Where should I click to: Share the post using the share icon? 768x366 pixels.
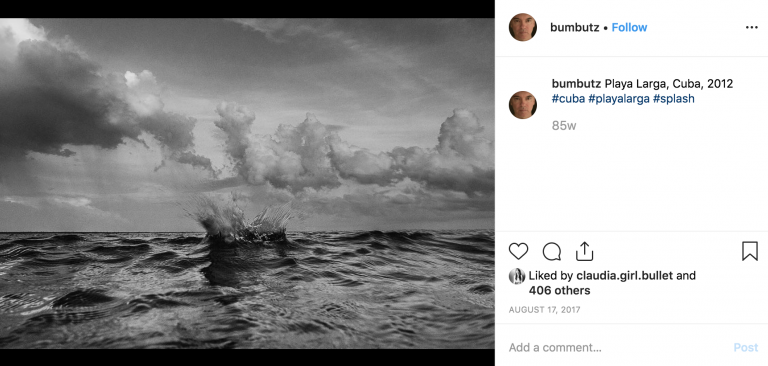click(x=584, y=251)
